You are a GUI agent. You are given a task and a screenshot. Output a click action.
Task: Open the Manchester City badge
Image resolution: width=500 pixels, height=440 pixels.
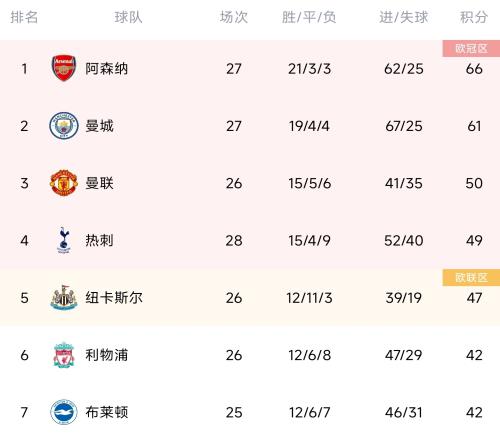[x=64, y=126]
